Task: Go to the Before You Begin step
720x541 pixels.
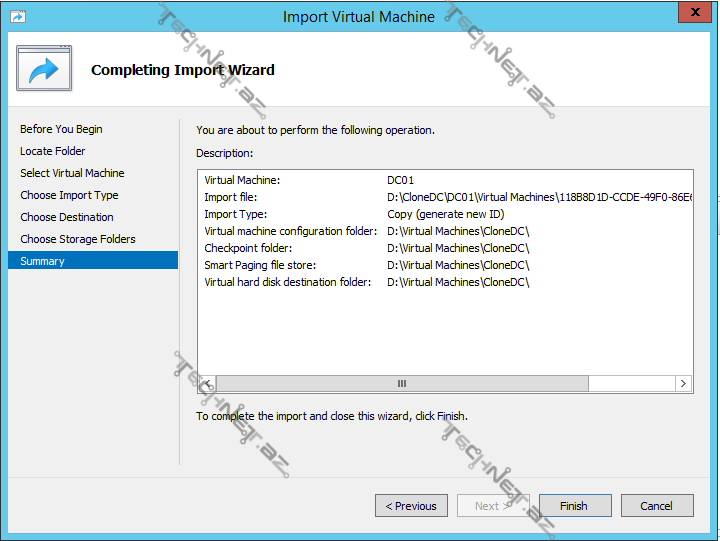Action: click(61, 129)
